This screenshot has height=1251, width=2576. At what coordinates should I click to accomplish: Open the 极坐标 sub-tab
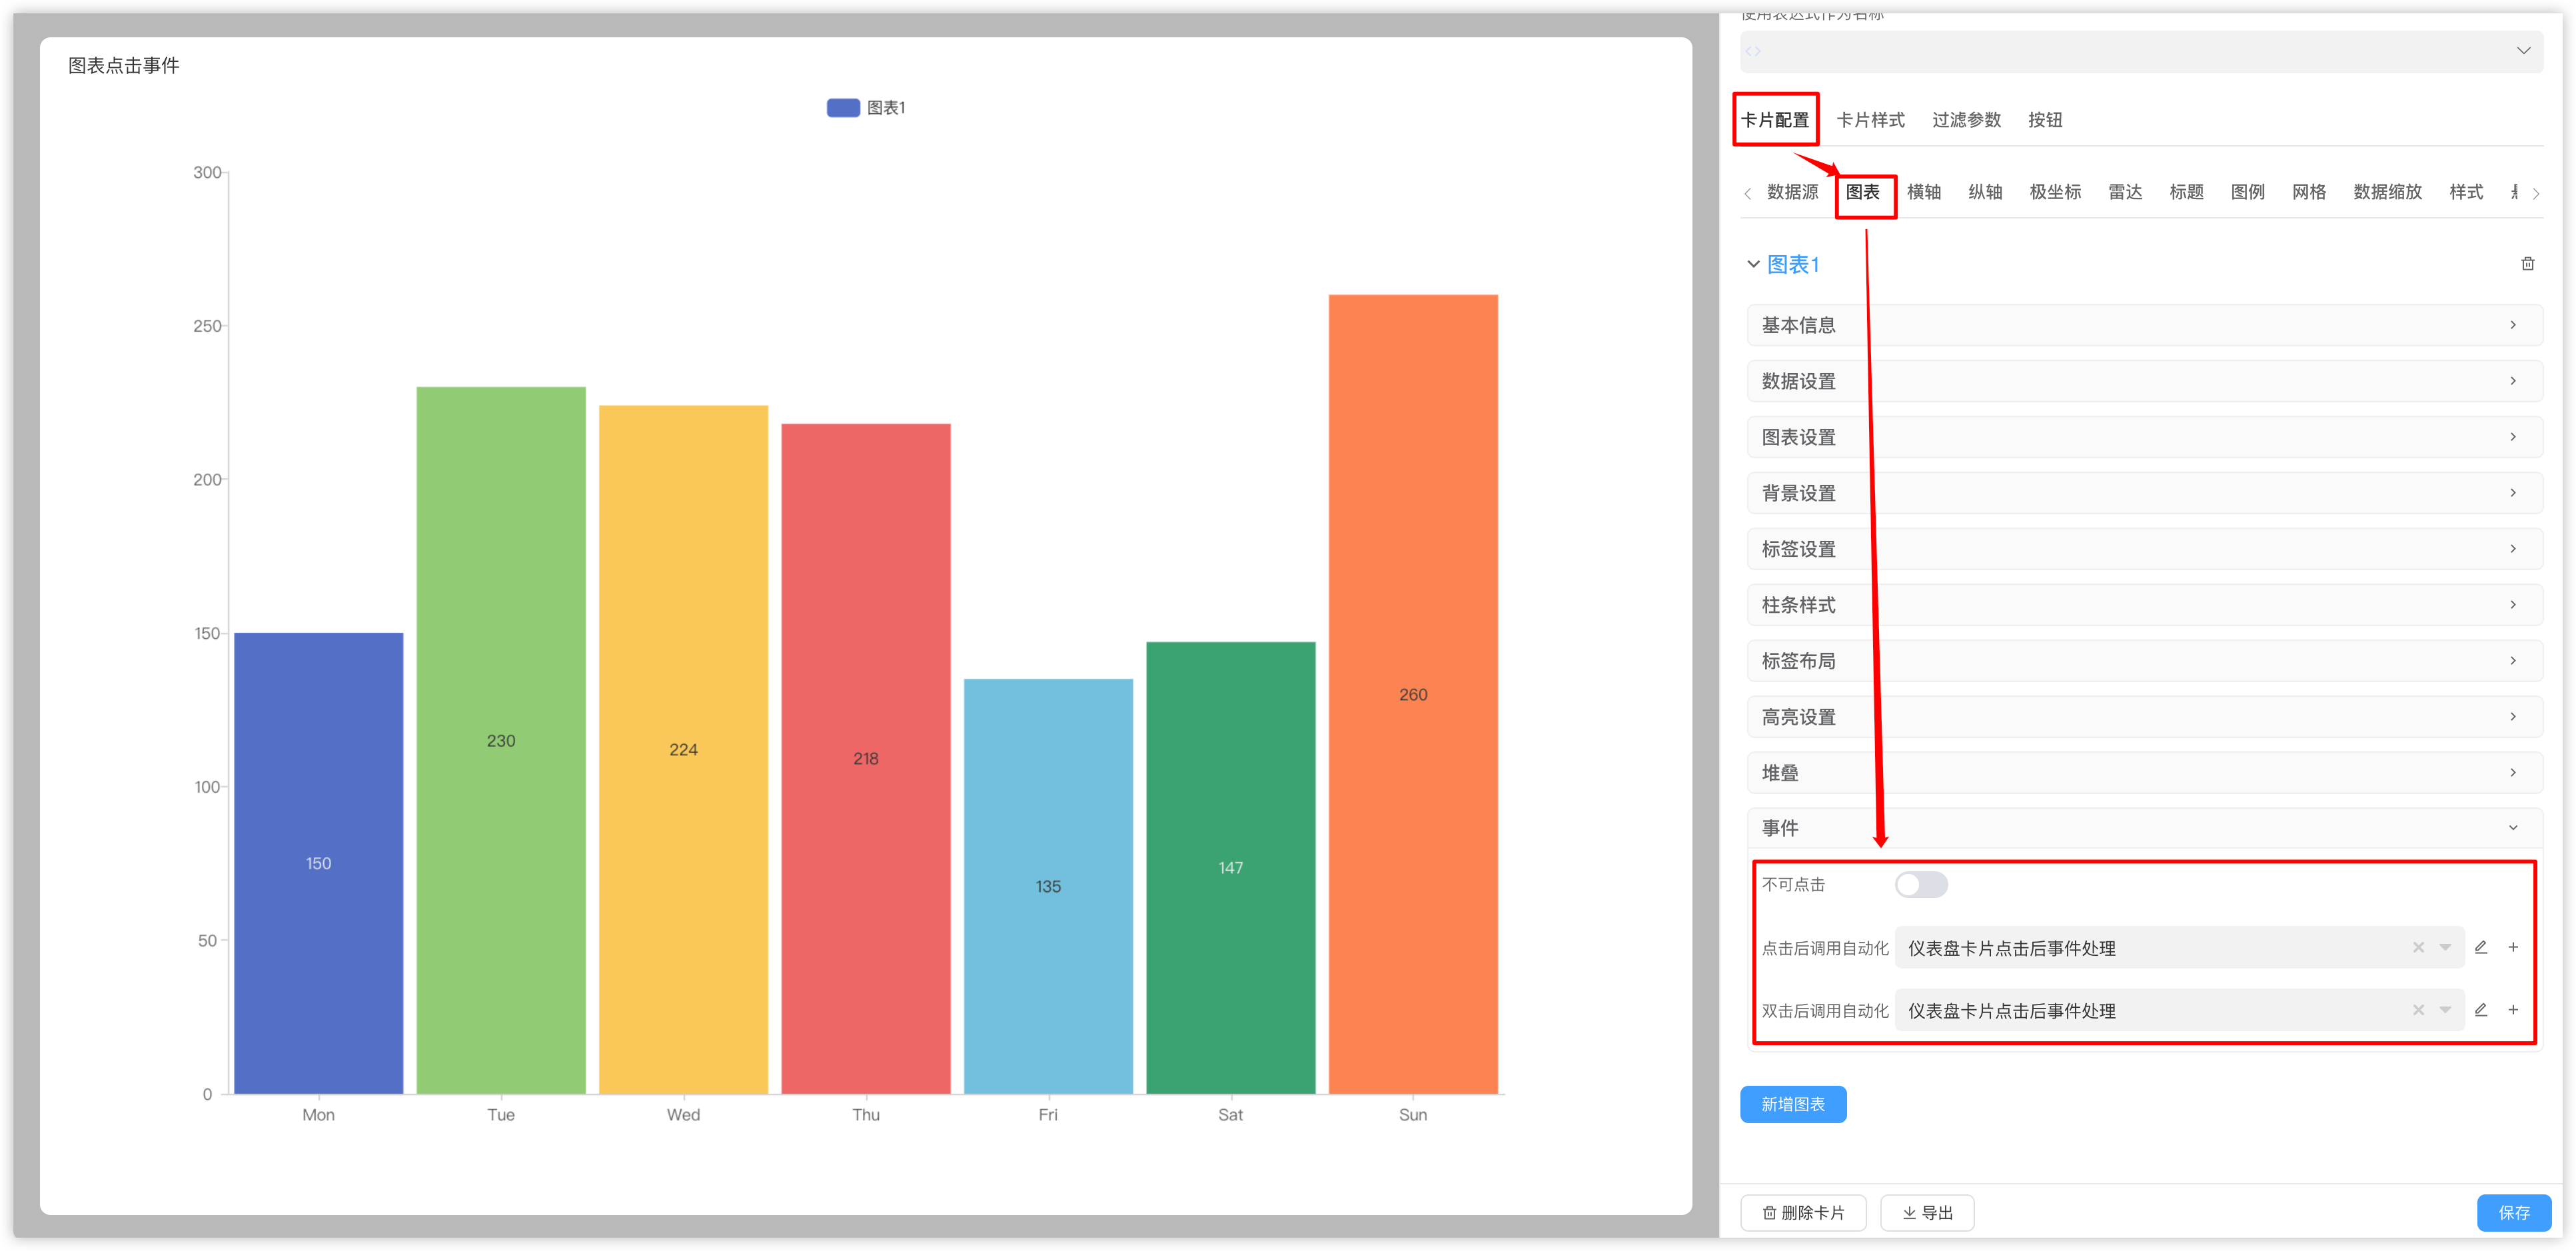2055,192
